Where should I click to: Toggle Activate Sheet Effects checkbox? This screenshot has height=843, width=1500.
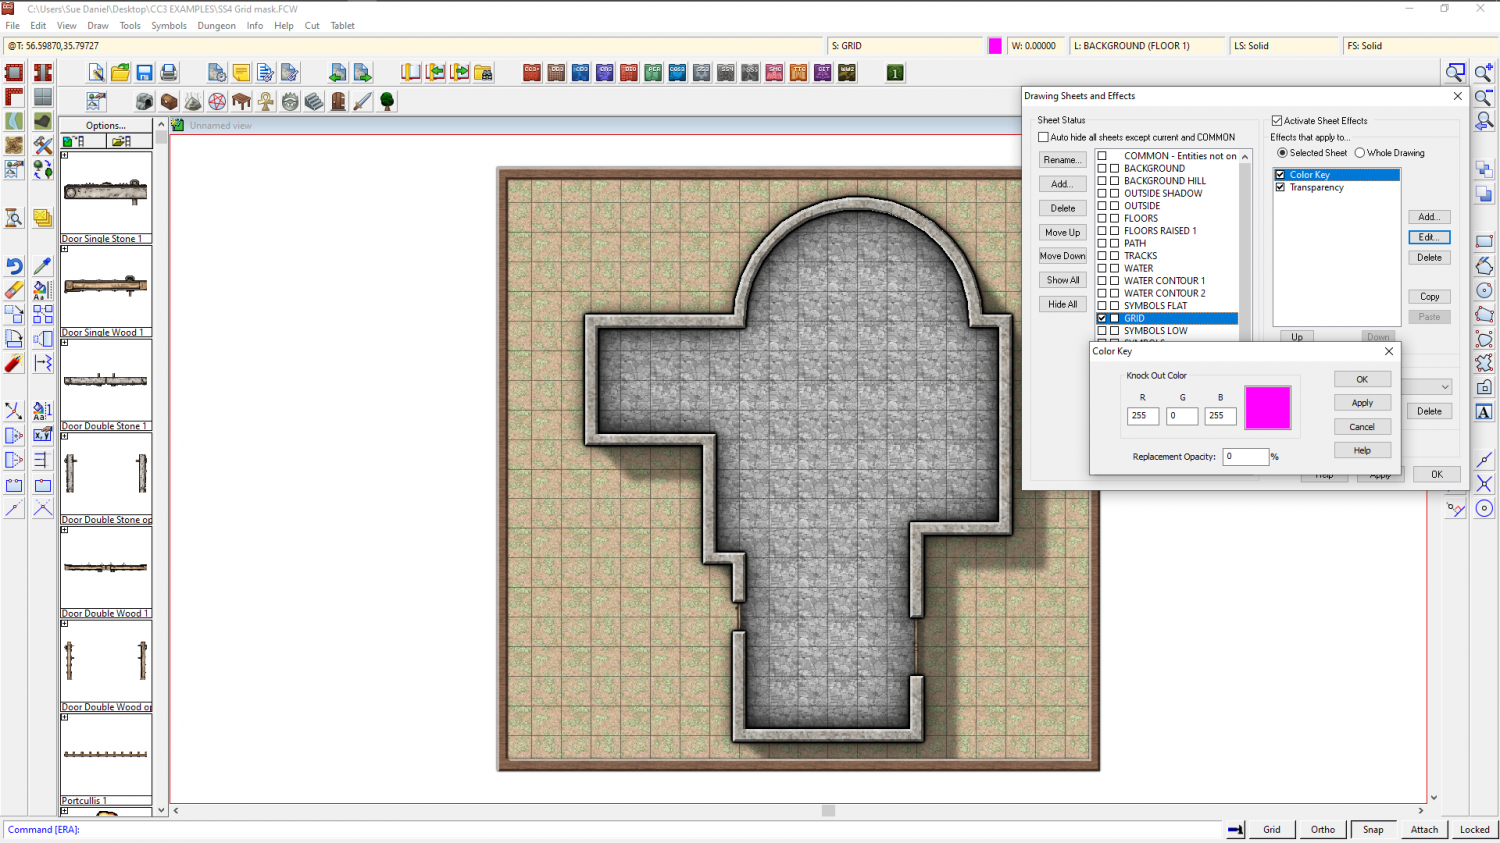click(x=1277, y=120)
